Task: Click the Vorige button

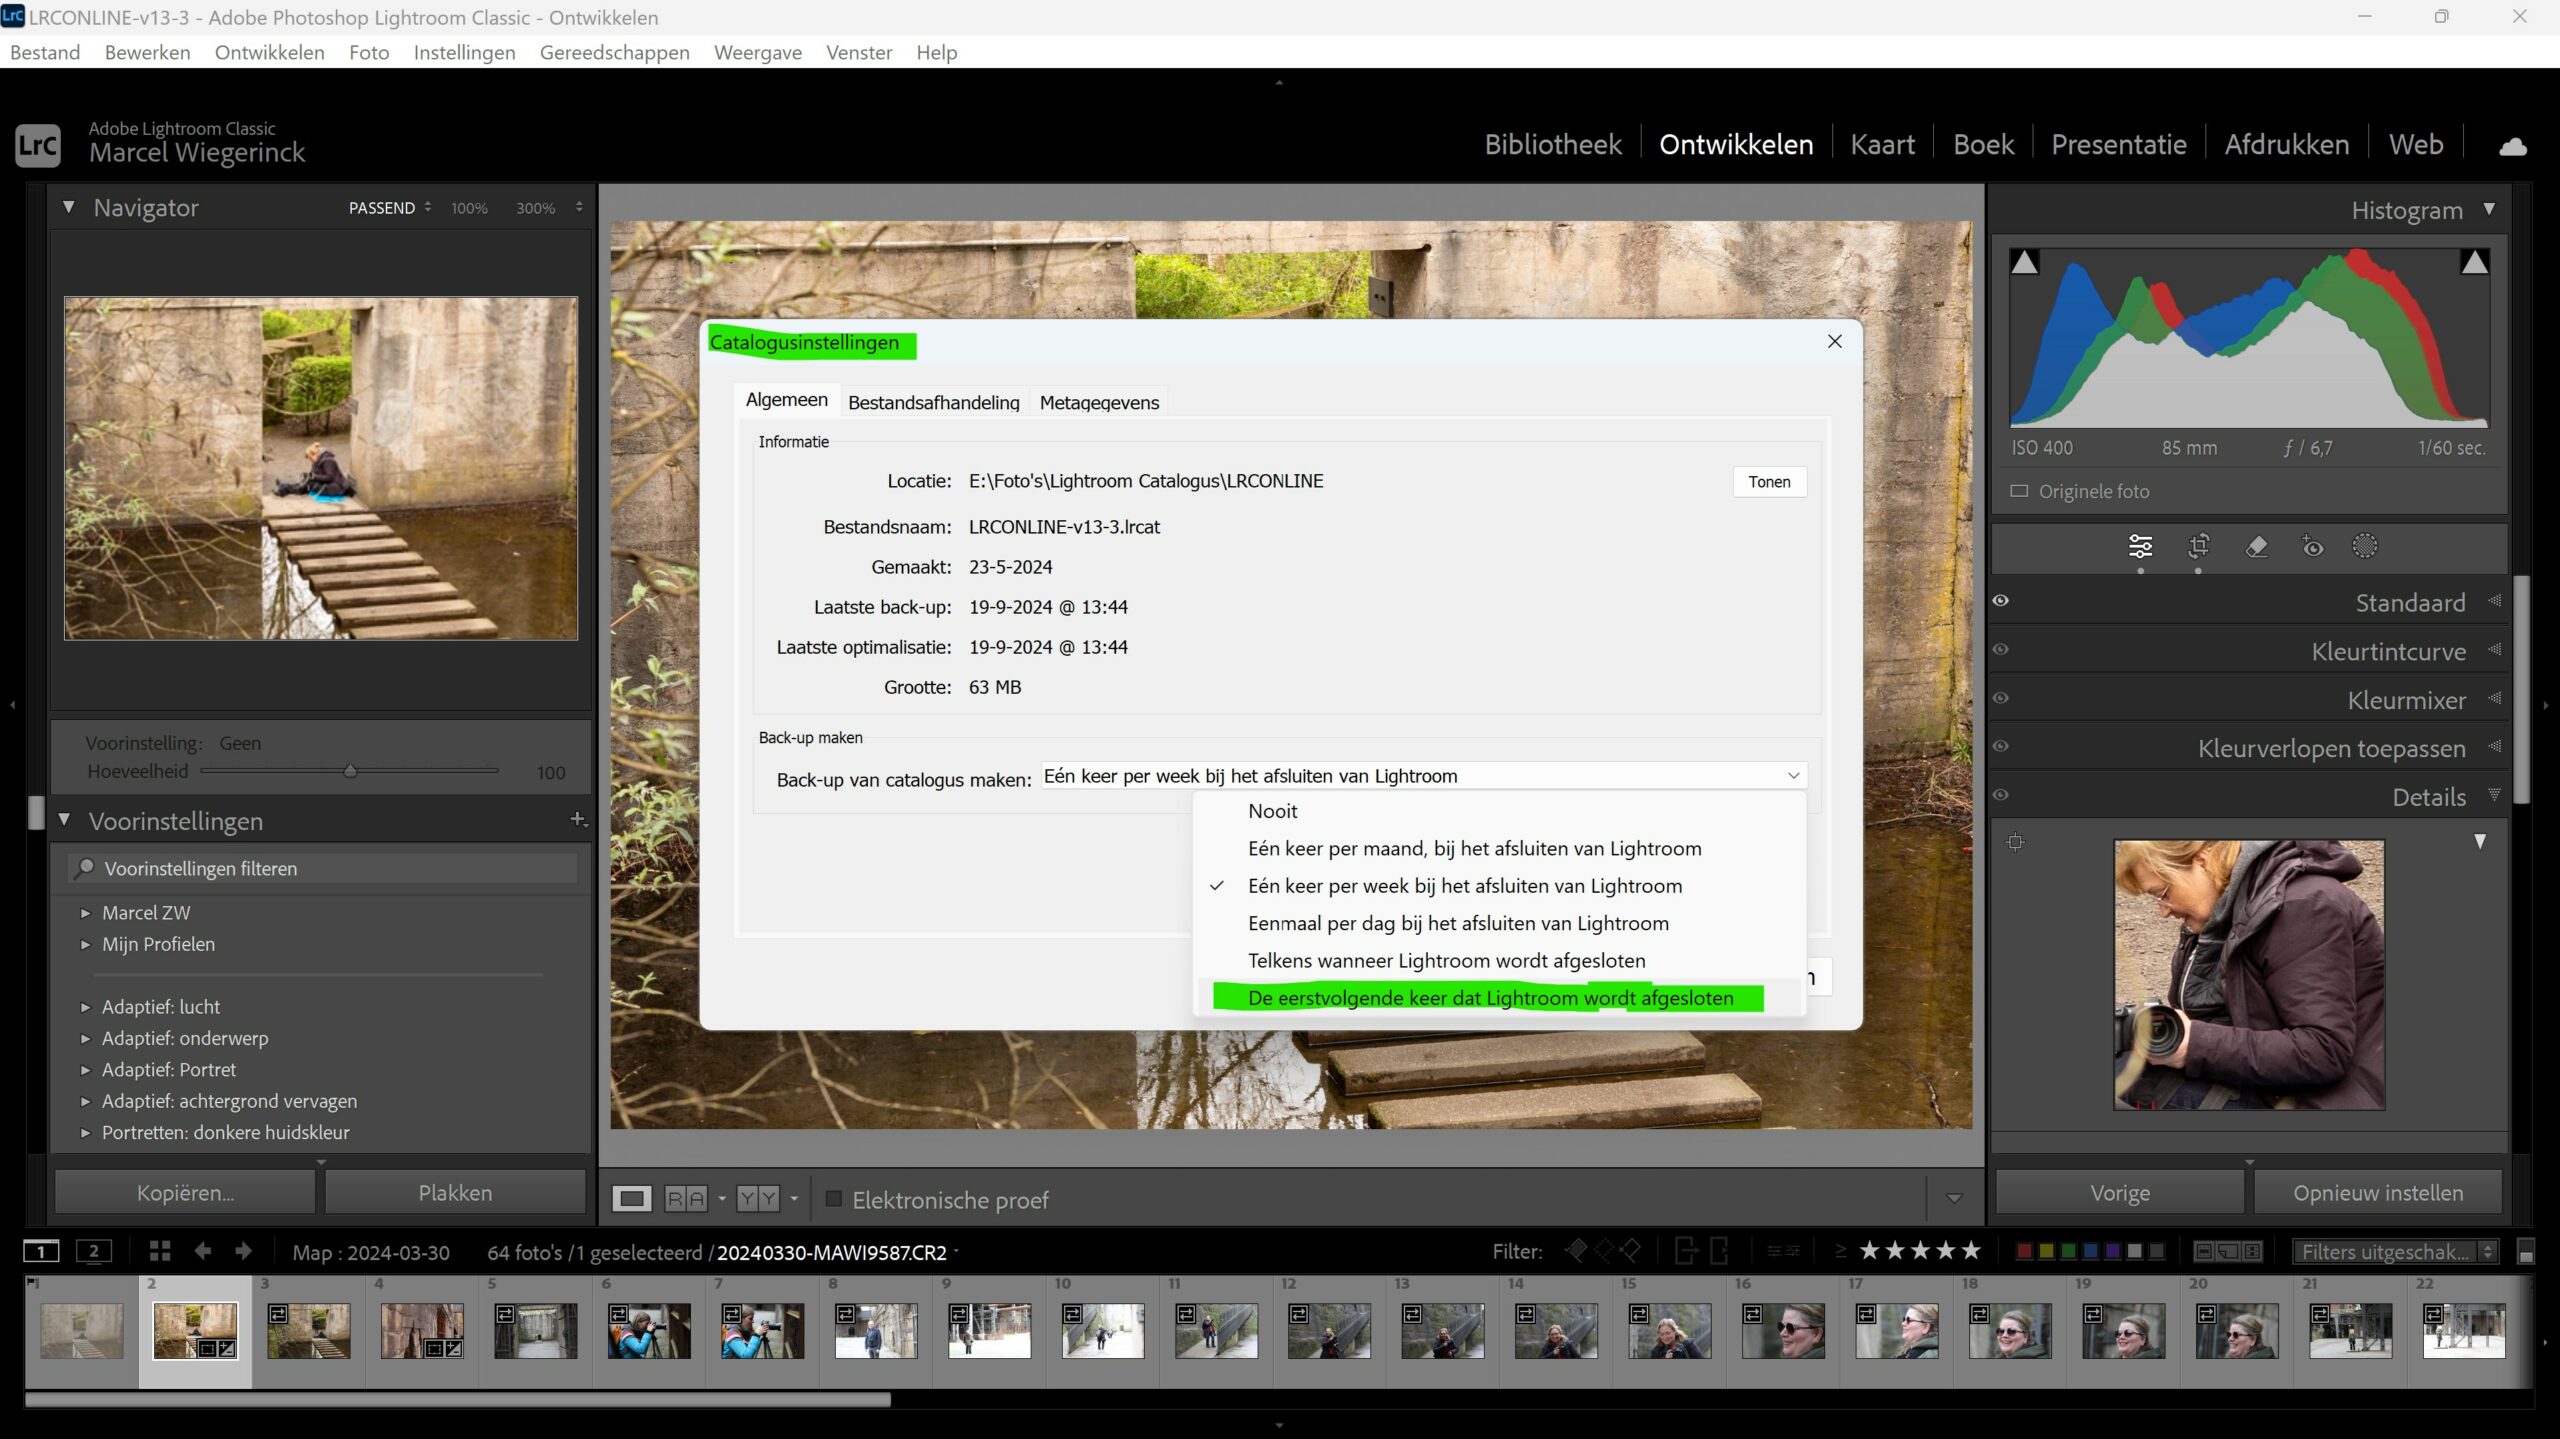Action: coord(2120,1193)
